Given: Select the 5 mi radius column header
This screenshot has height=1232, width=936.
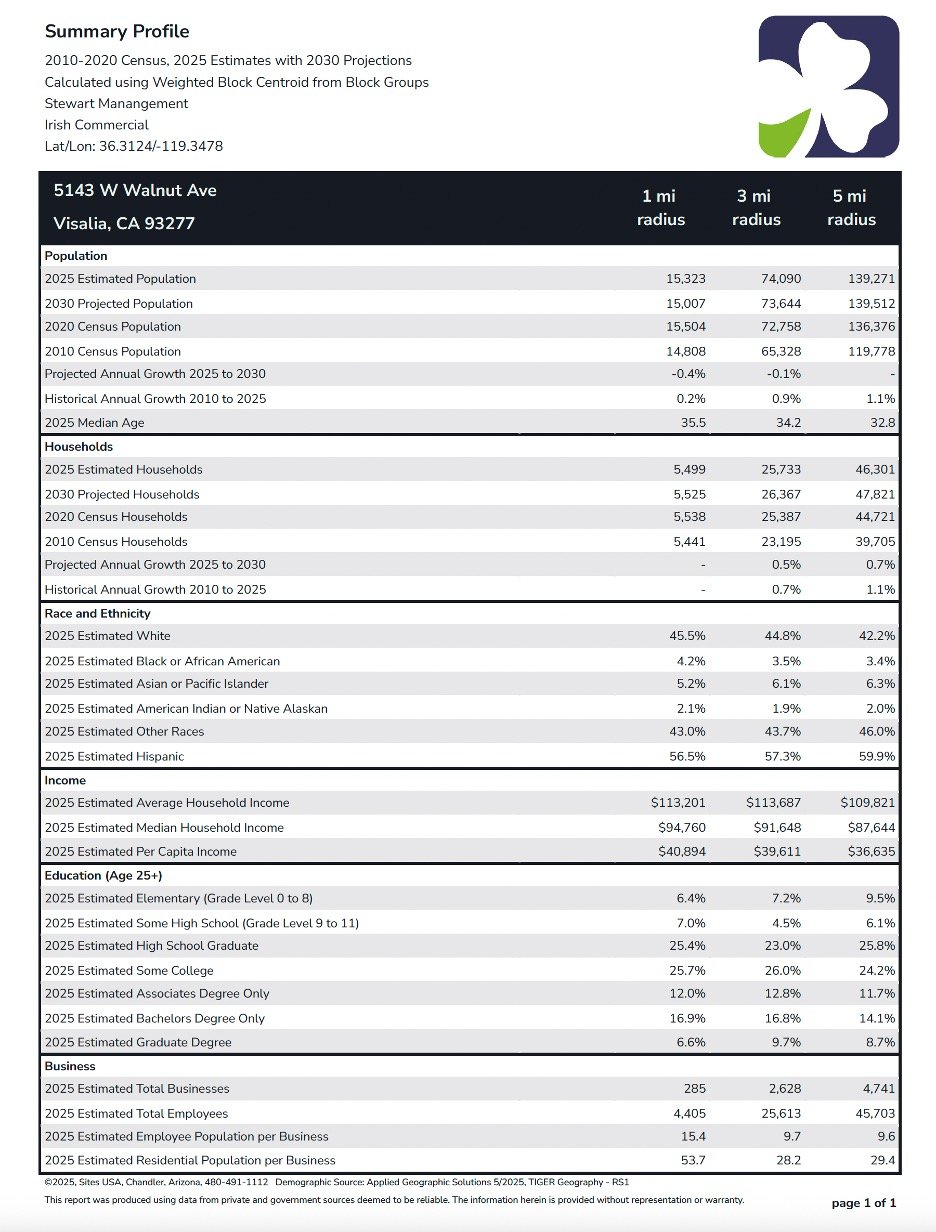Looking at the screenshot, I should pyautogui.click(x=851, y=208).
